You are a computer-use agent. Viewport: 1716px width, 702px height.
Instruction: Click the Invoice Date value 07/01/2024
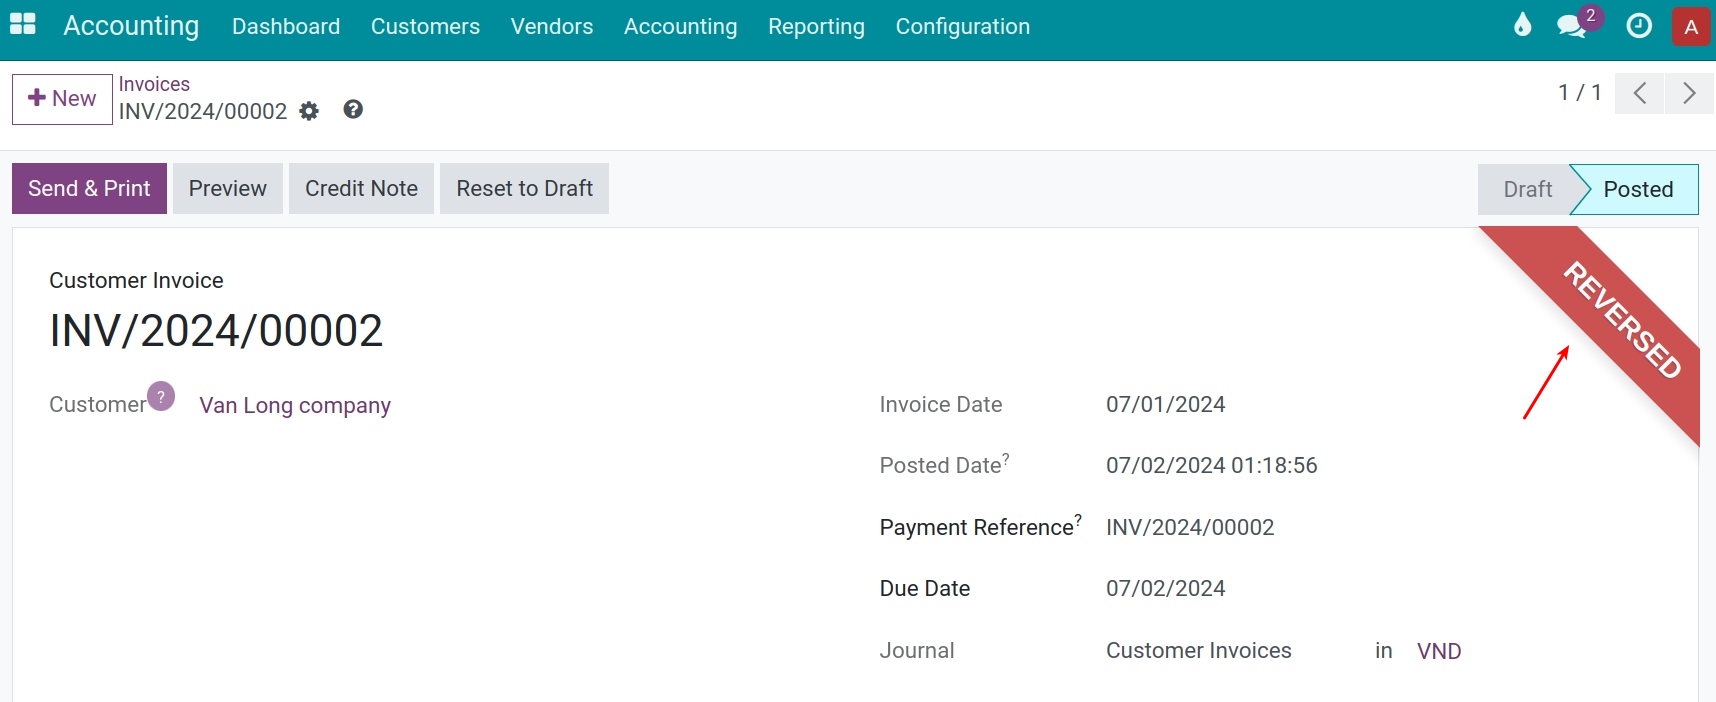[1165, 404]
